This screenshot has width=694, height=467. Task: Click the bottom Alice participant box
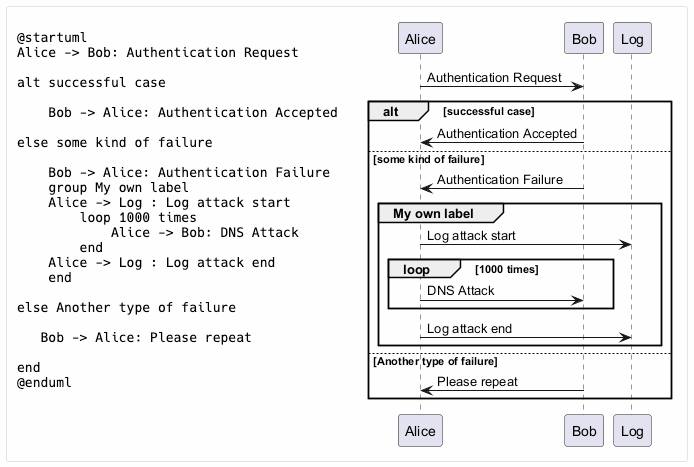[420, 430]
